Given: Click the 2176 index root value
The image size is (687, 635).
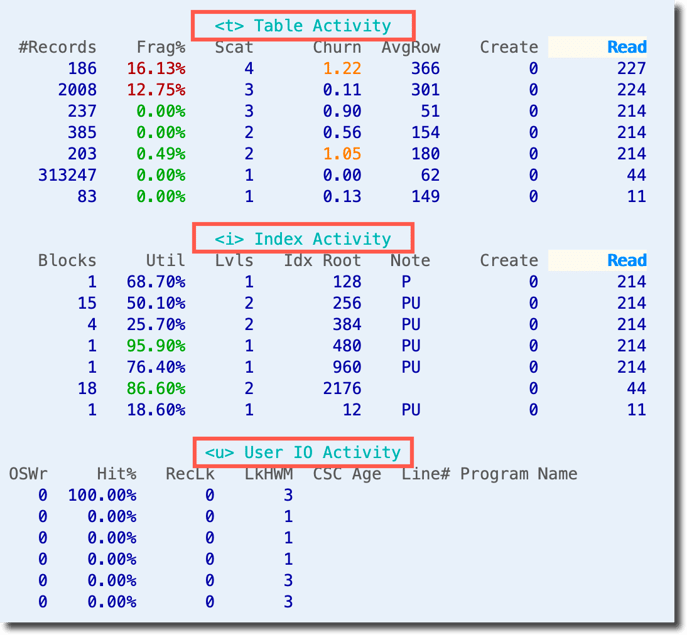Looking at the screenshot, I should click(341, 389).
